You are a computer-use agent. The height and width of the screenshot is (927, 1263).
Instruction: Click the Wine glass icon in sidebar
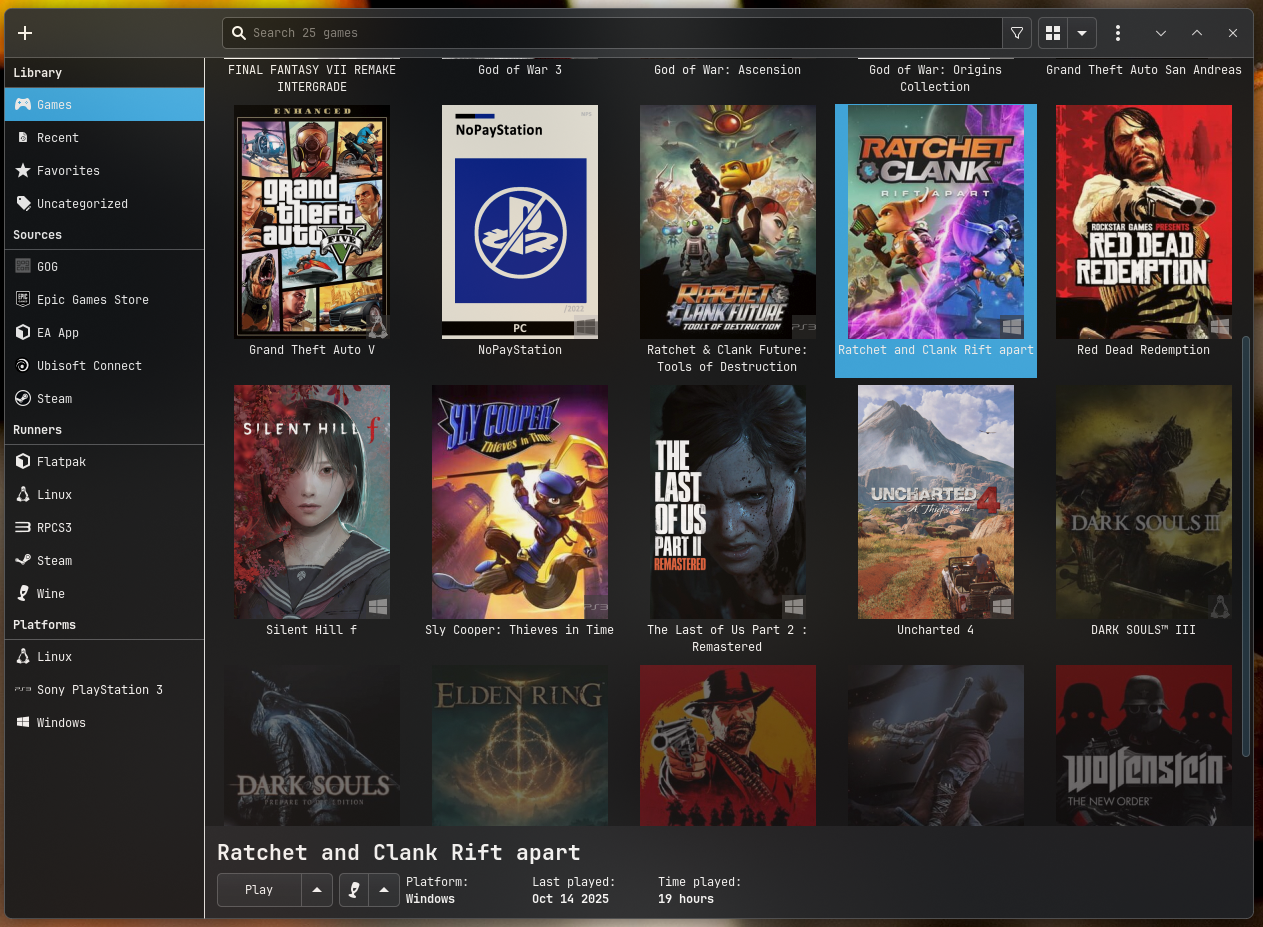click(x=23, y=593)
